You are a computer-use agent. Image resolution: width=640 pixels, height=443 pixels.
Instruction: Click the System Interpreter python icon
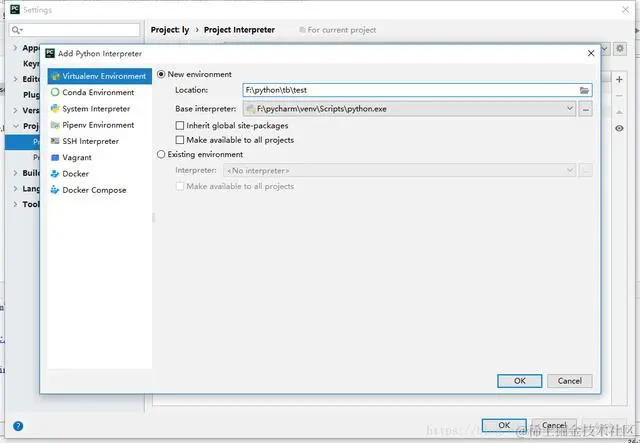coord(55,109)
